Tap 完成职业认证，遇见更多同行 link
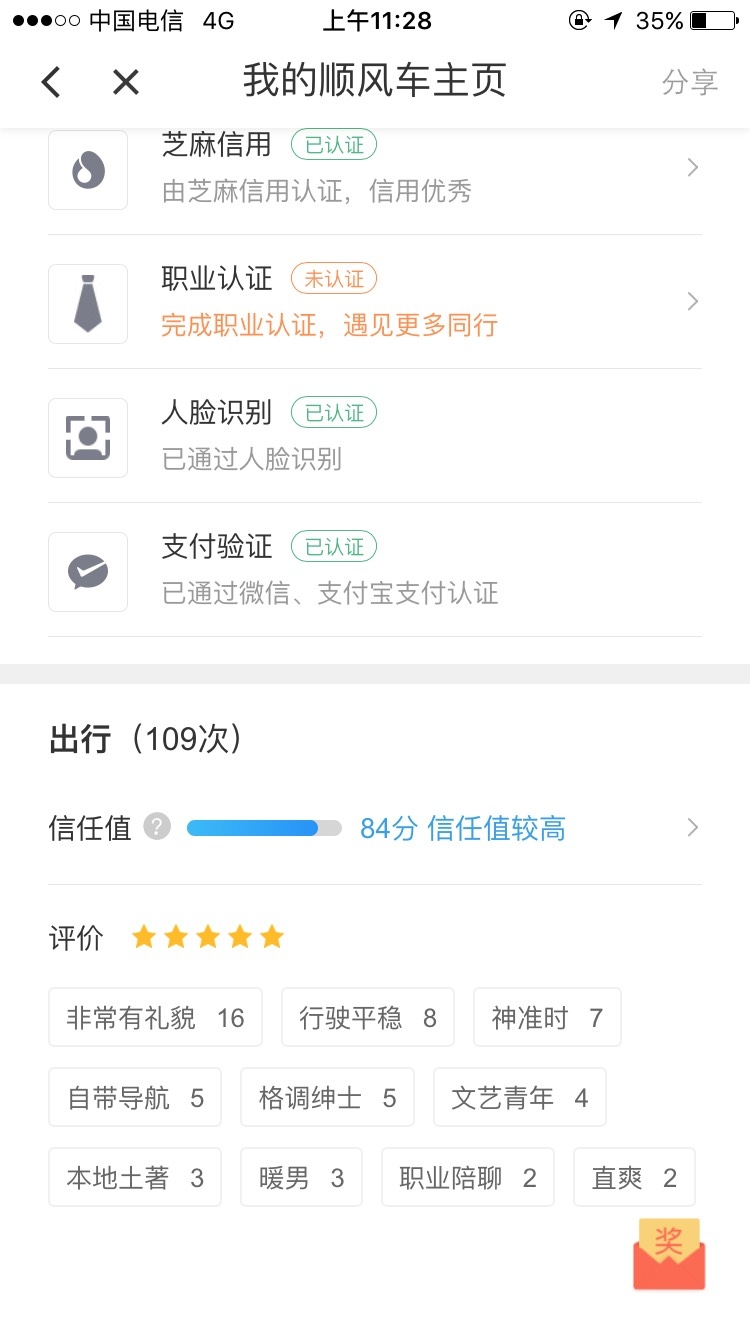750x1334 pixels. pyautogui.click(x=329, y=325)
